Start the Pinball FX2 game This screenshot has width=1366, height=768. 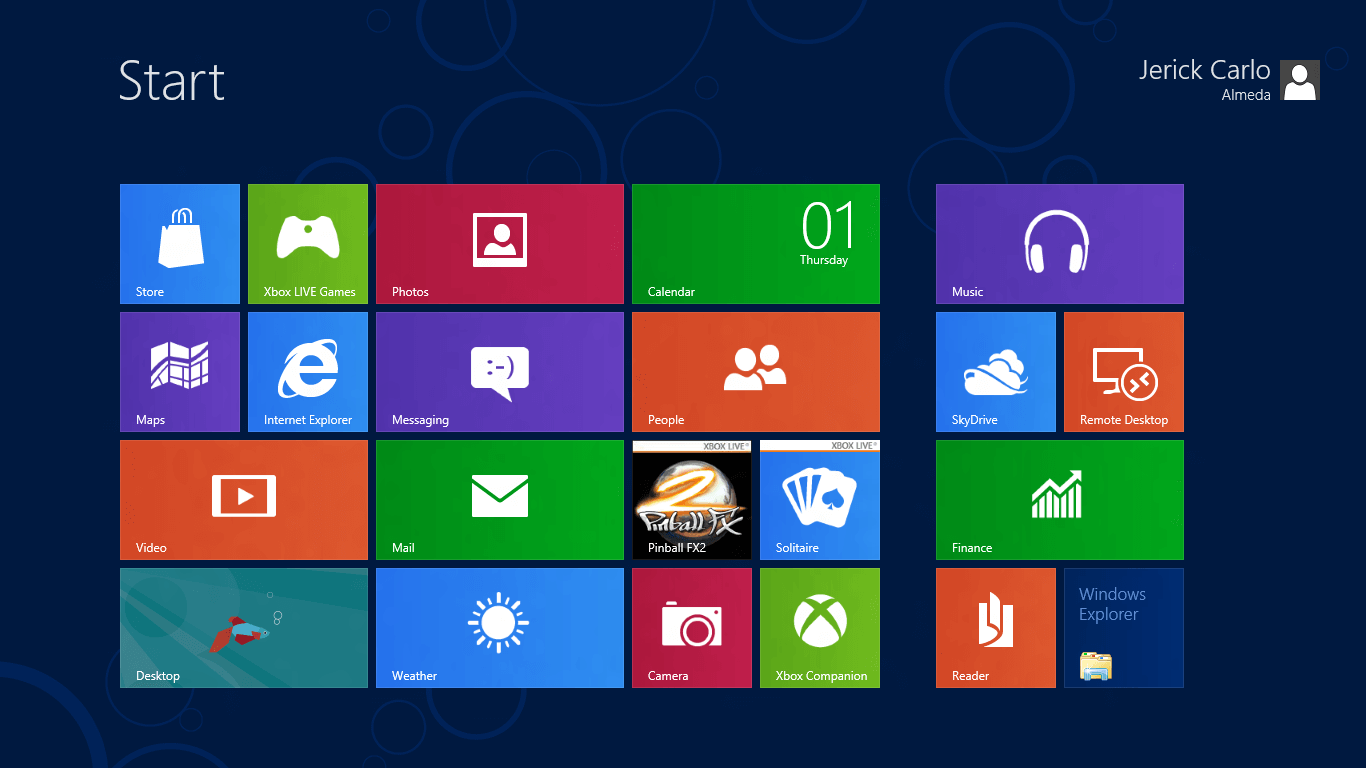tap(692, 500)
